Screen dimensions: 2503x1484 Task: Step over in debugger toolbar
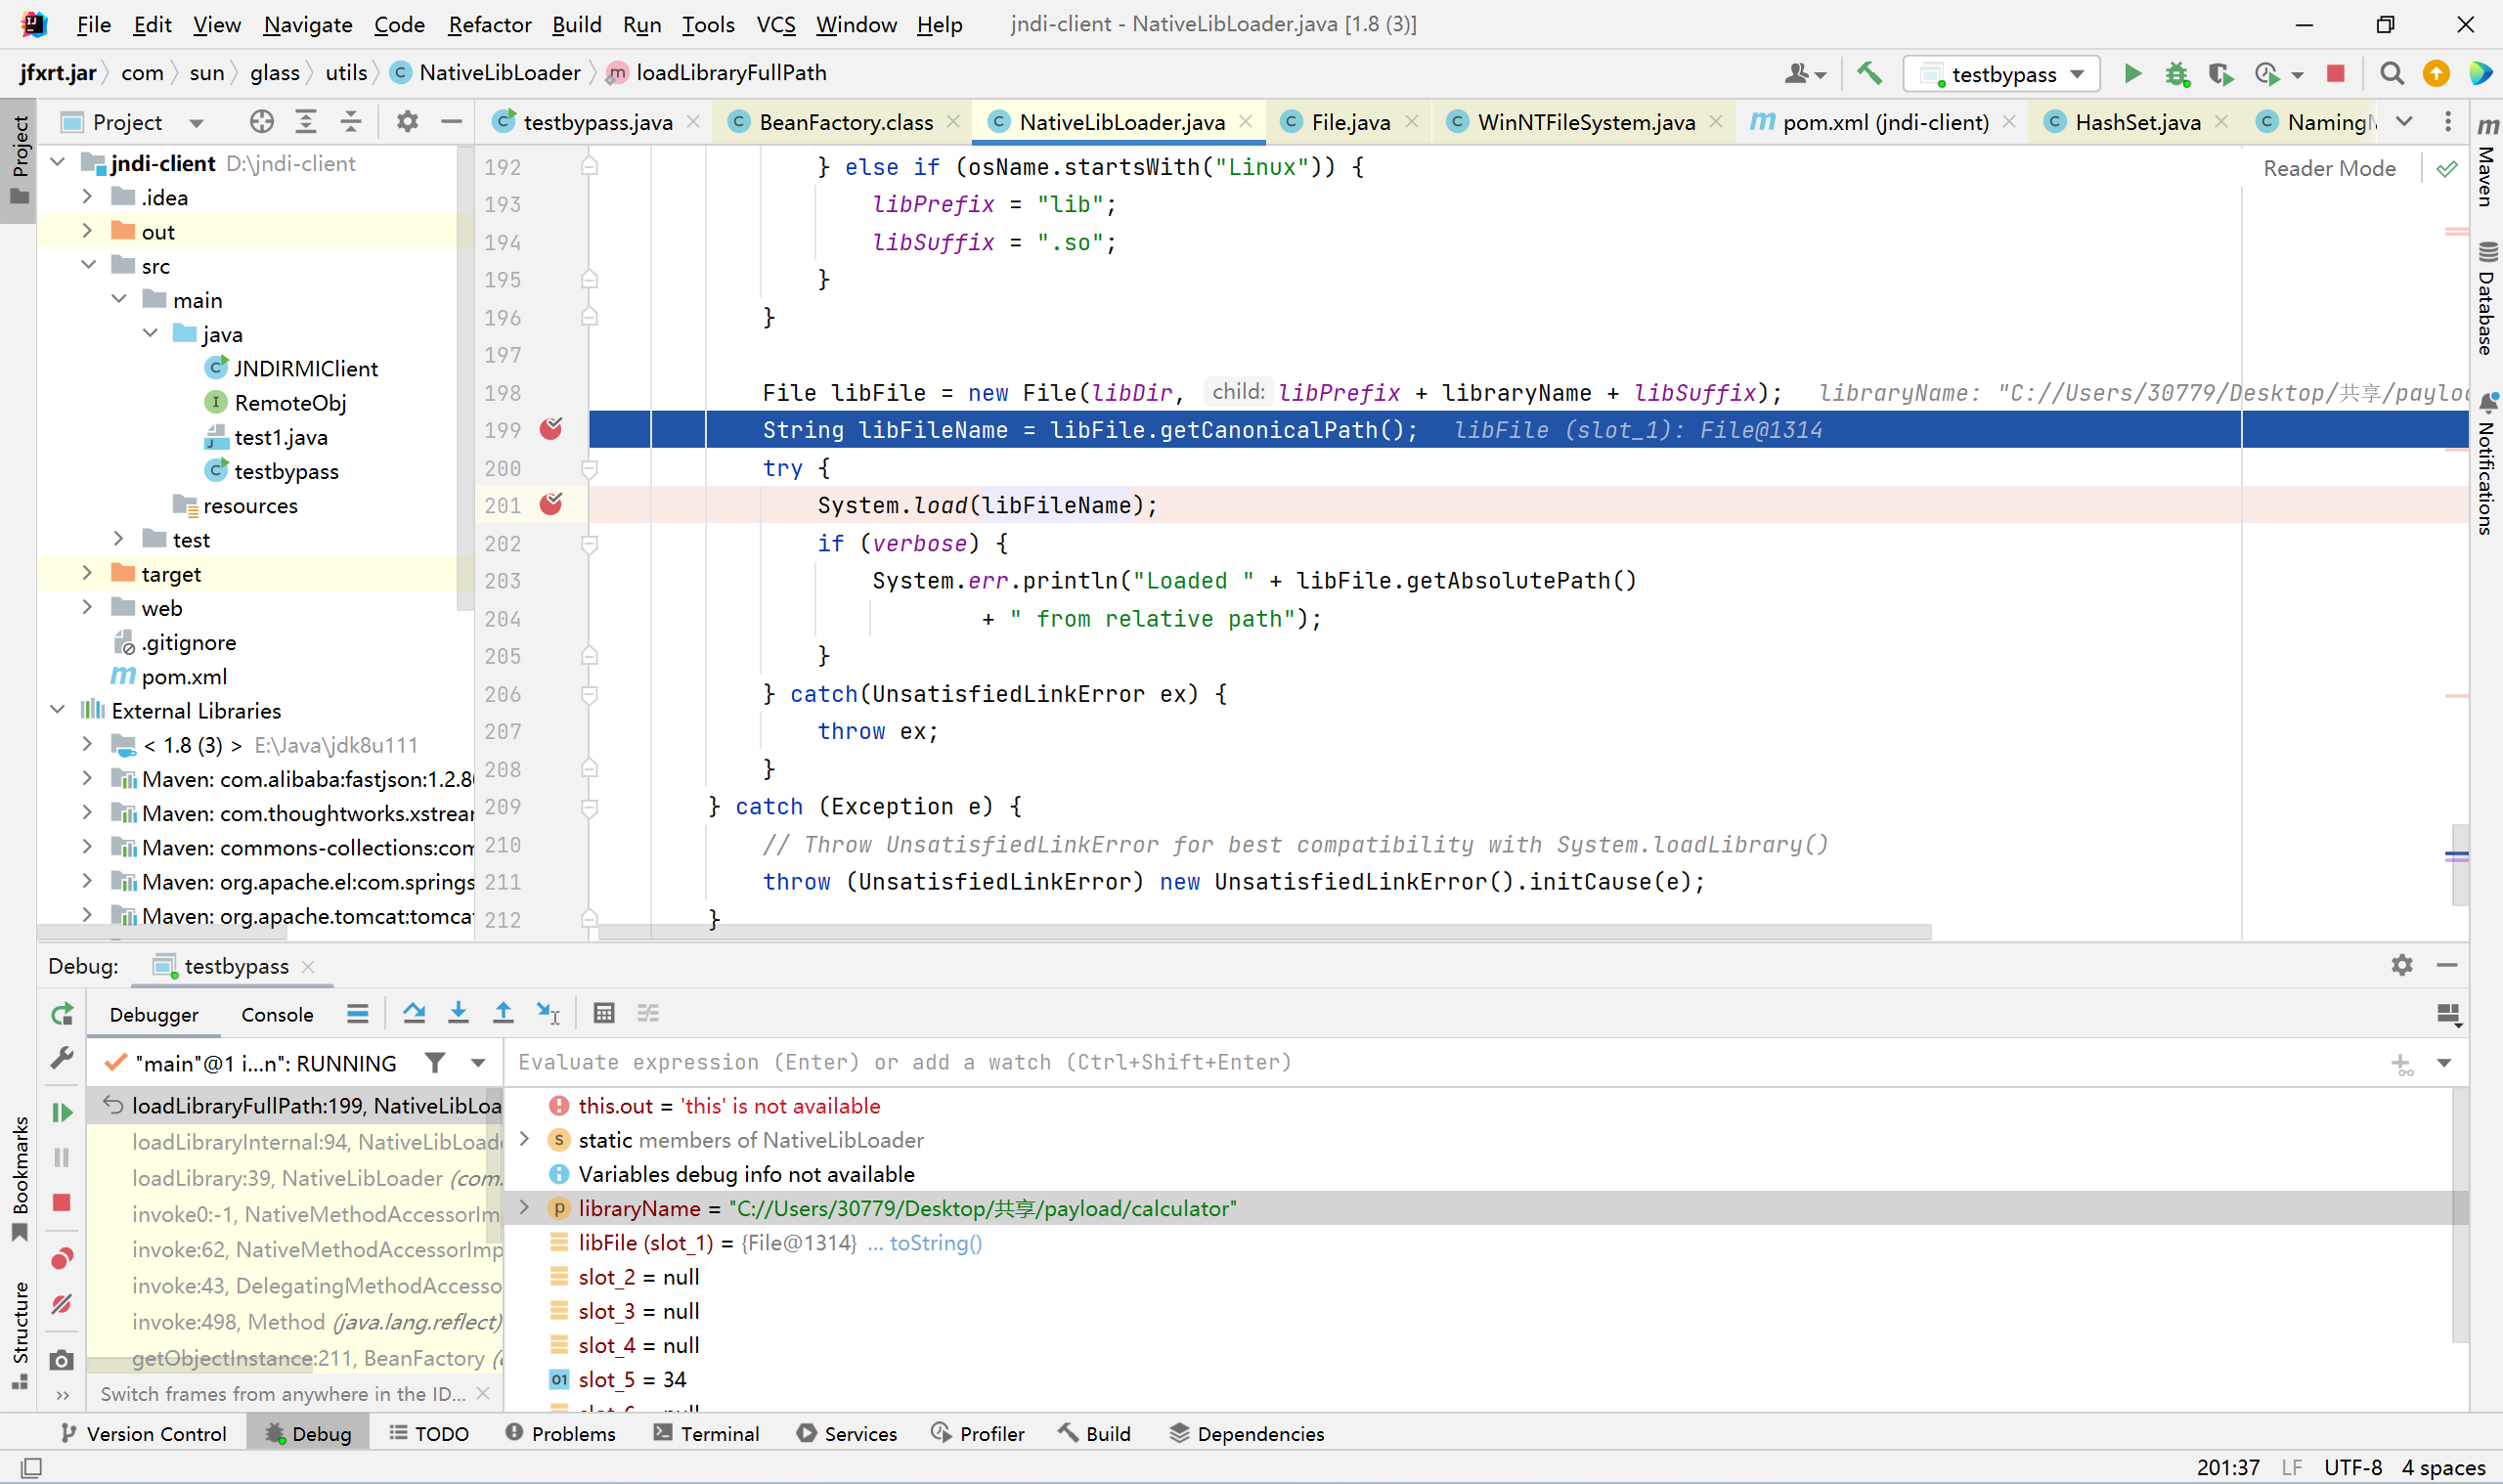click(414, 1013)
